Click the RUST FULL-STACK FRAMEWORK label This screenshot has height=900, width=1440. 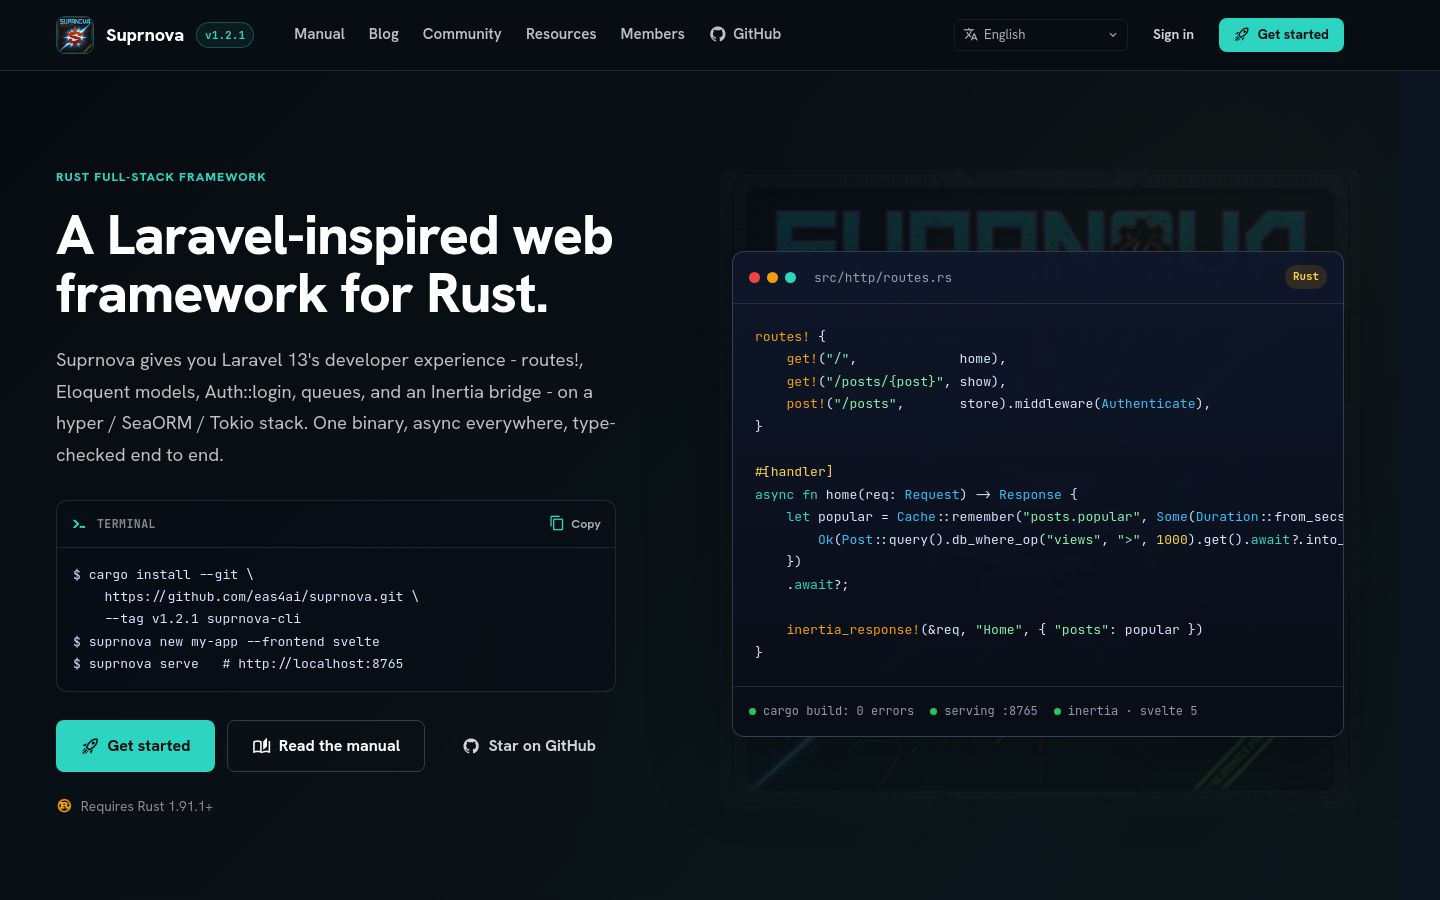161,177
